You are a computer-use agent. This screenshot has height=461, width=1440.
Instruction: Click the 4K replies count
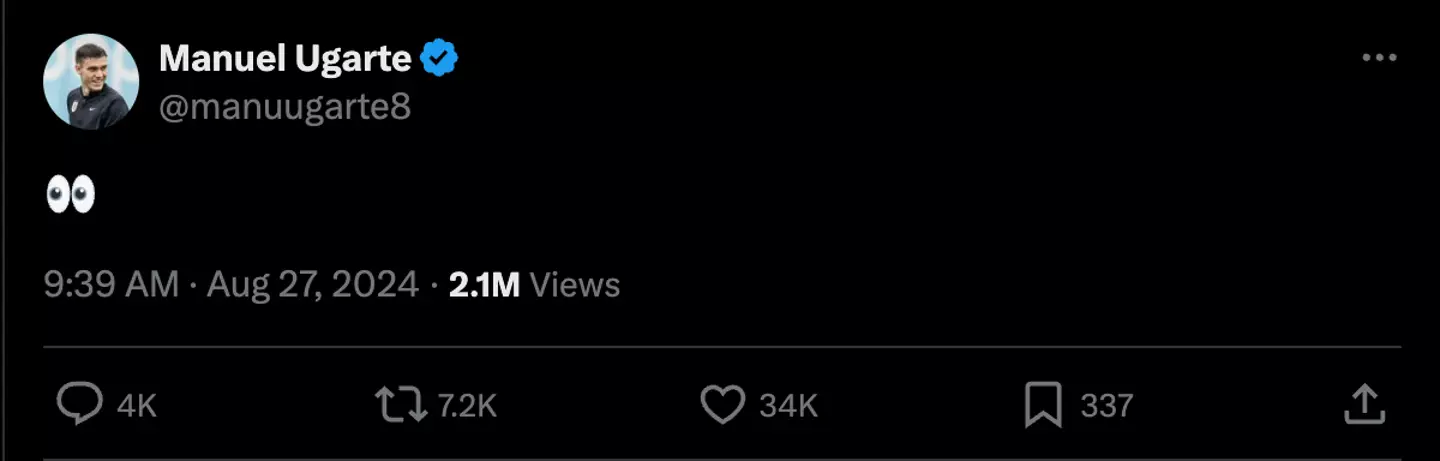pyautogui.click(x=137, y=405)
